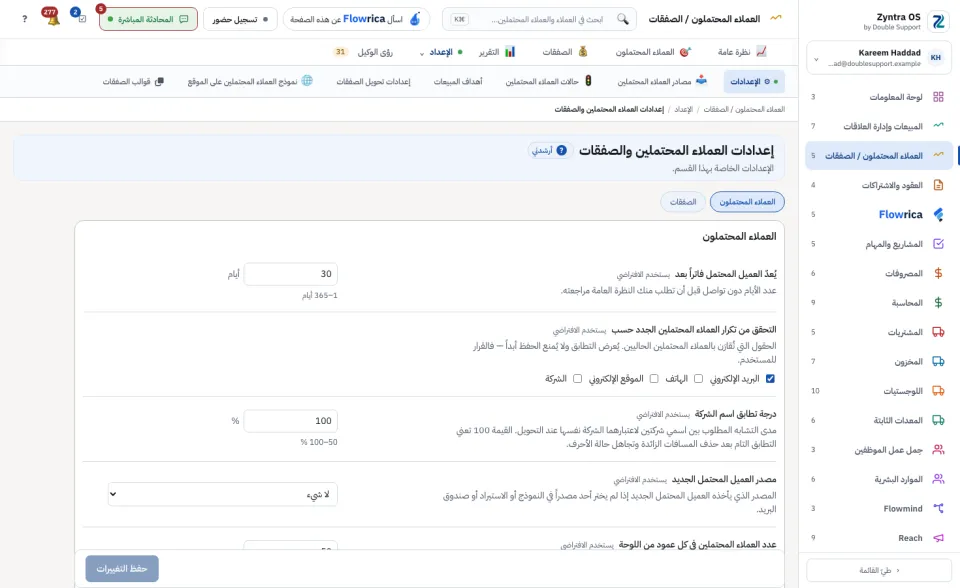Open المخزون sidebar icon

point(938,361)
